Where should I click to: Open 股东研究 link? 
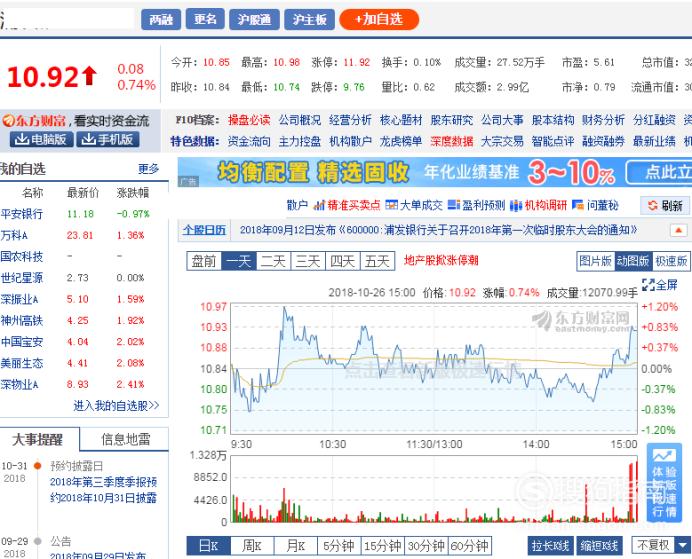451,120
